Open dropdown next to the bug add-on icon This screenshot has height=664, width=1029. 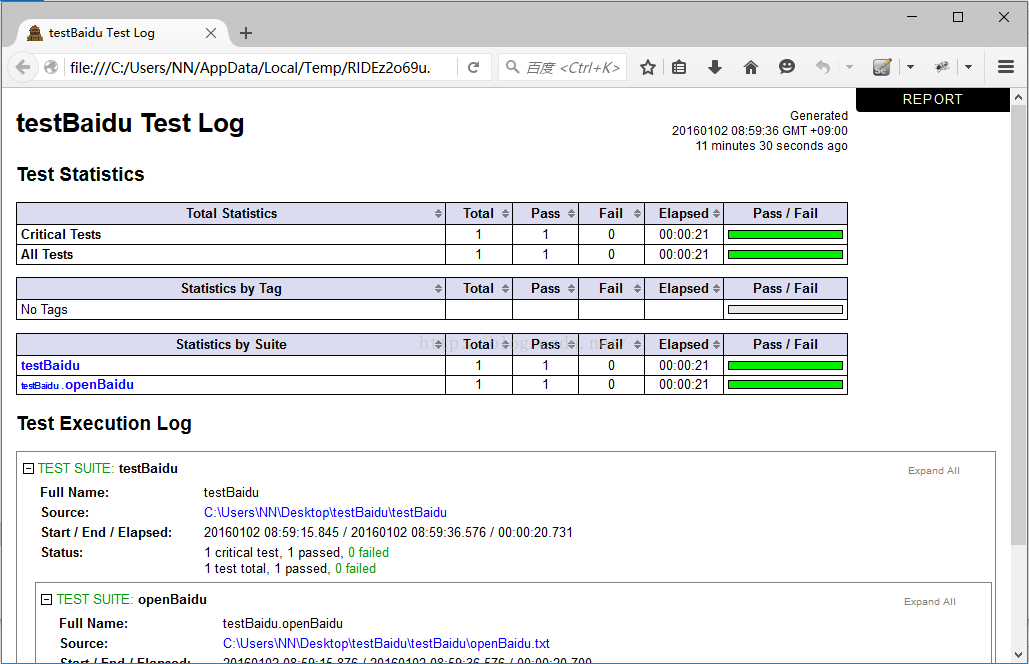[969, 67]
